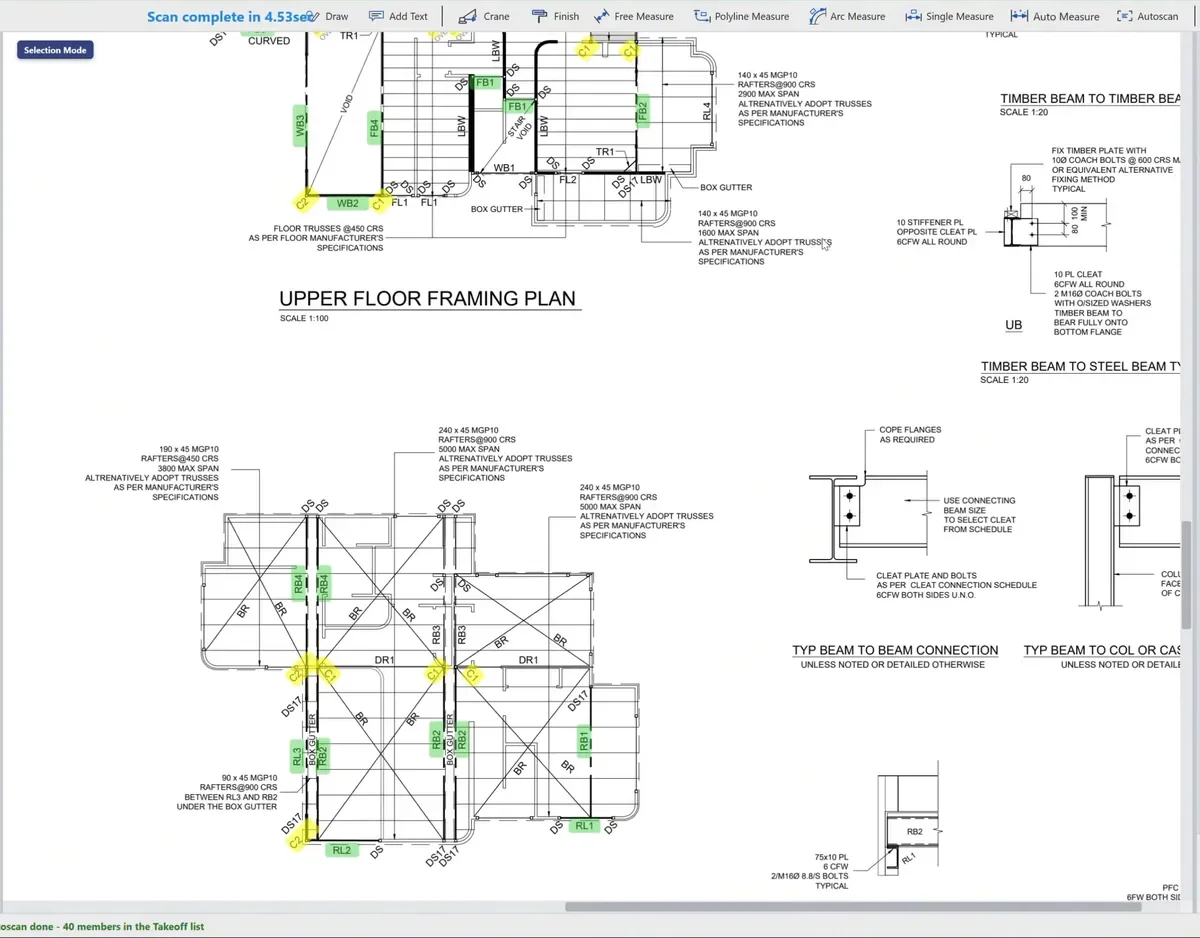Viewport: 1200px width, 938px height.
Task: Click the vertical scrollbar thumb on the right
Action: pyautogui.click(x=1187, y=575)
